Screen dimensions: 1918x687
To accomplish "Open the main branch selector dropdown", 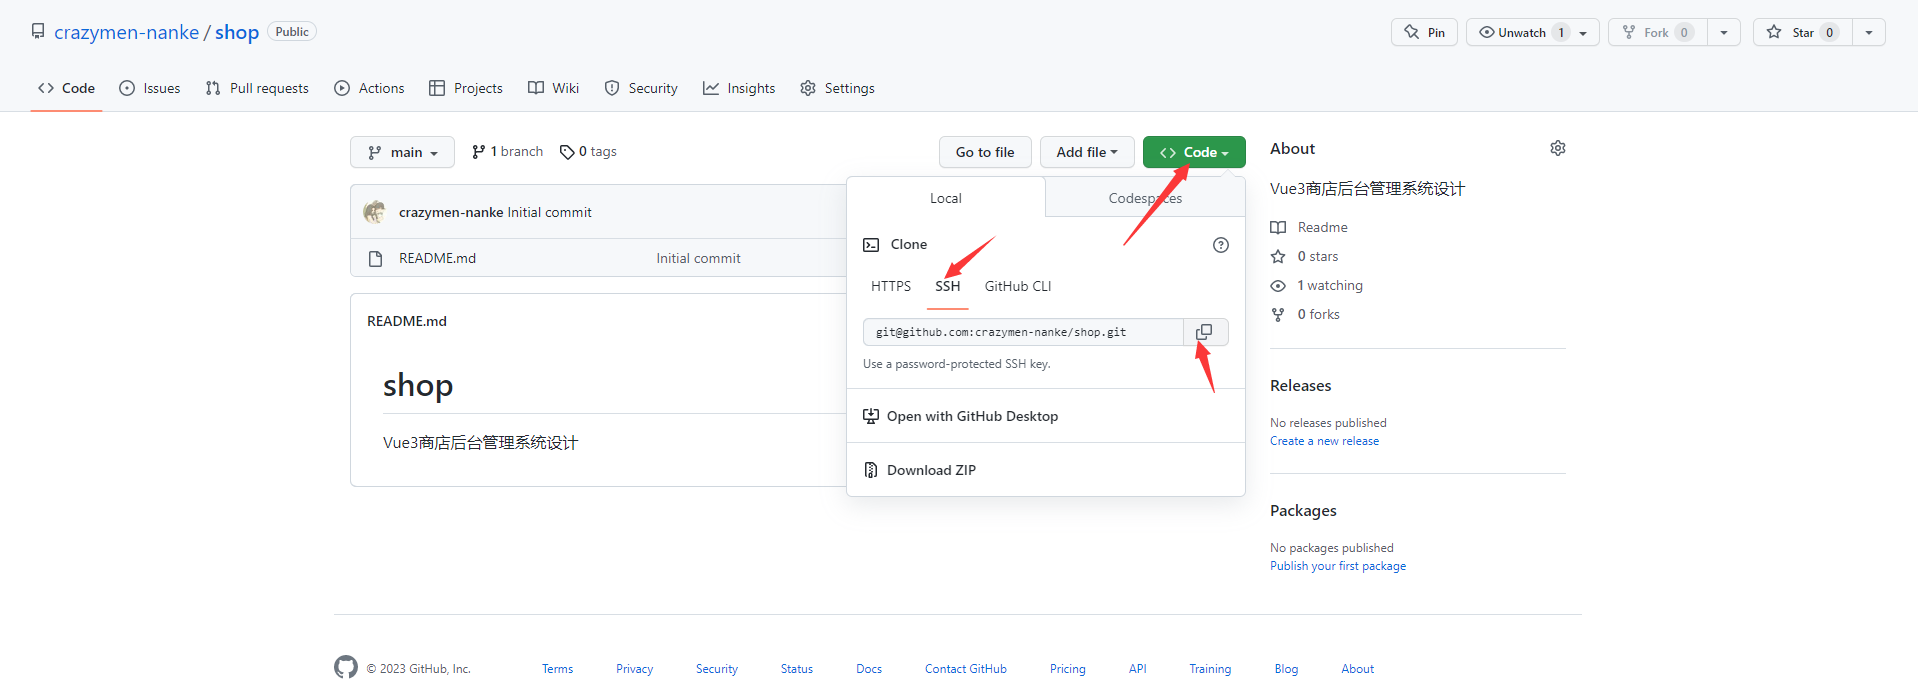I will [402, 152].
